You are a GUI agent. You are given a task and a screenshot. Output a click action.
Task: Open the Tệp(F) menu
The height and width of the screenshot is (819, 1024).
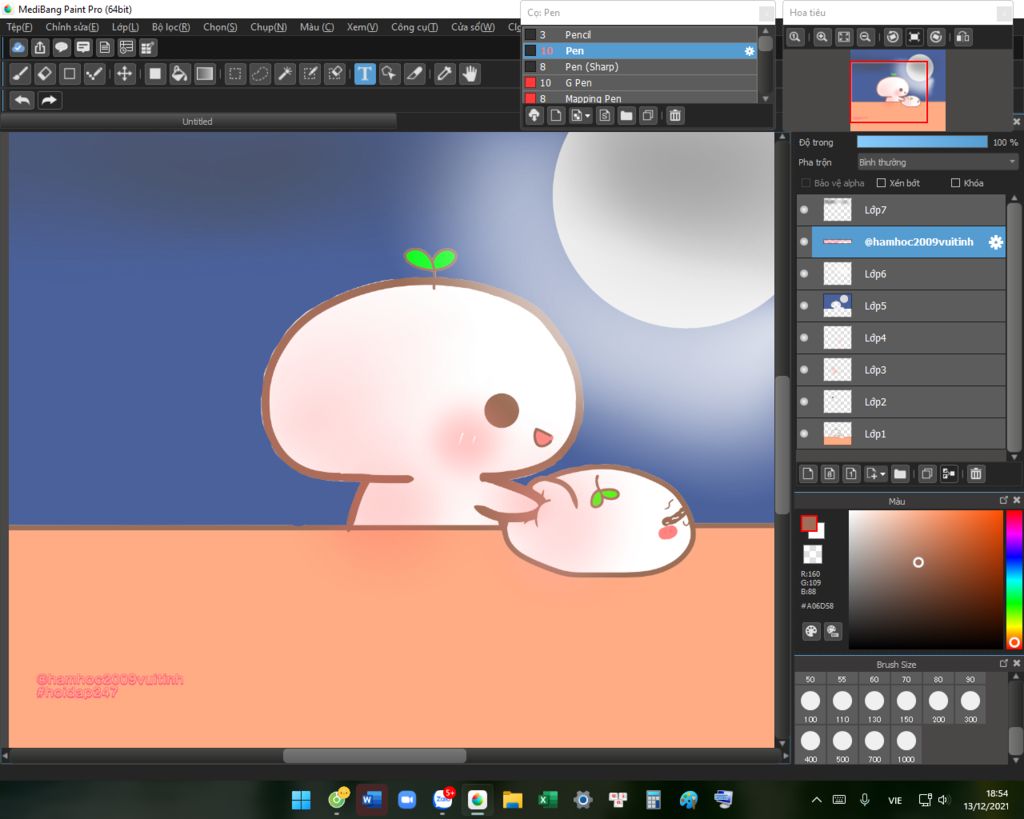(19, 27)
